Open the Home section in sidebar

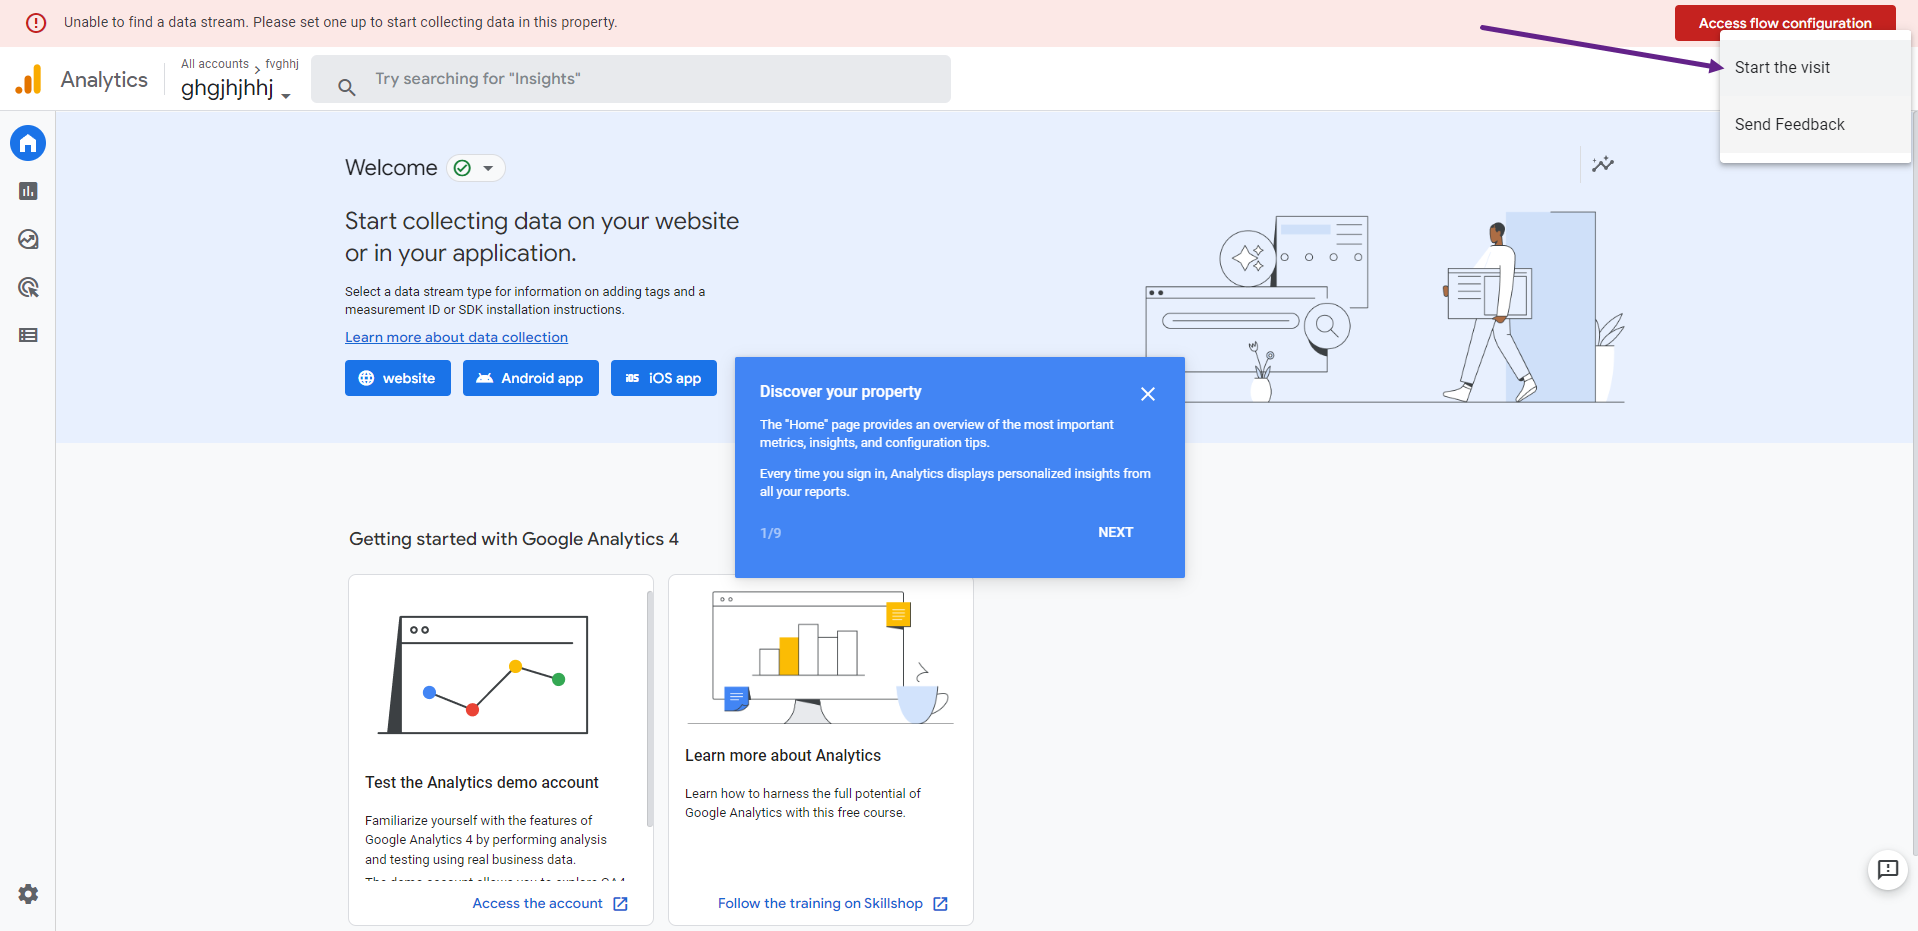(x=28, y=143)
